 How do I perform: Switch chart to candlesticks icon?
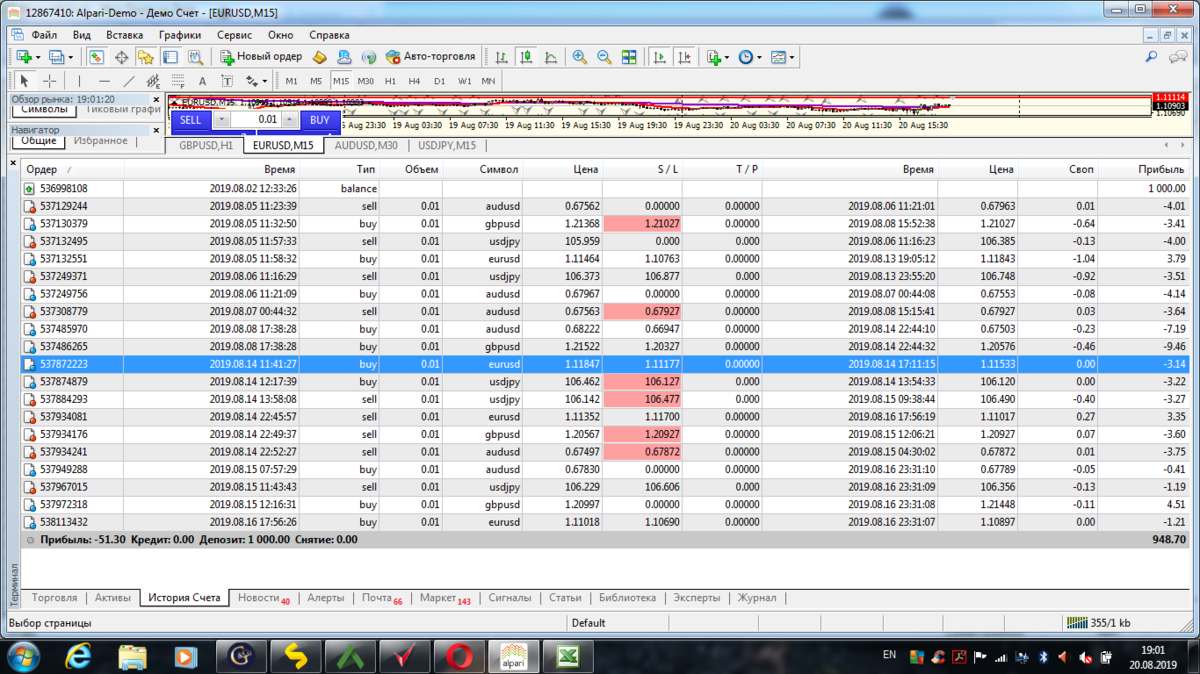click(526, 57)
